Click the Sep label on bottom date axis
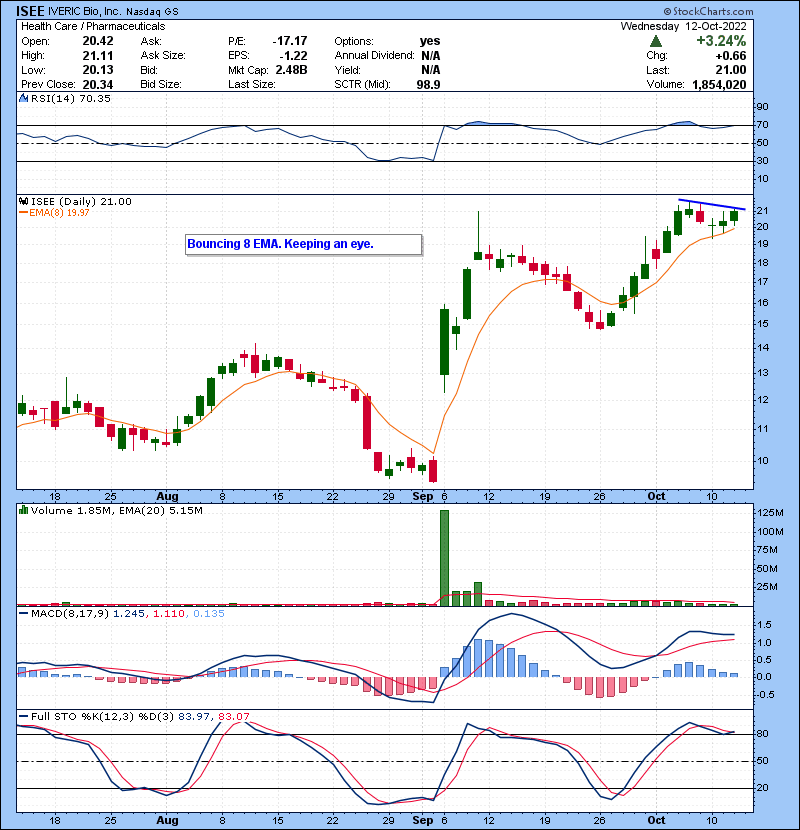The image size is (800, 830). coord(423,820)
